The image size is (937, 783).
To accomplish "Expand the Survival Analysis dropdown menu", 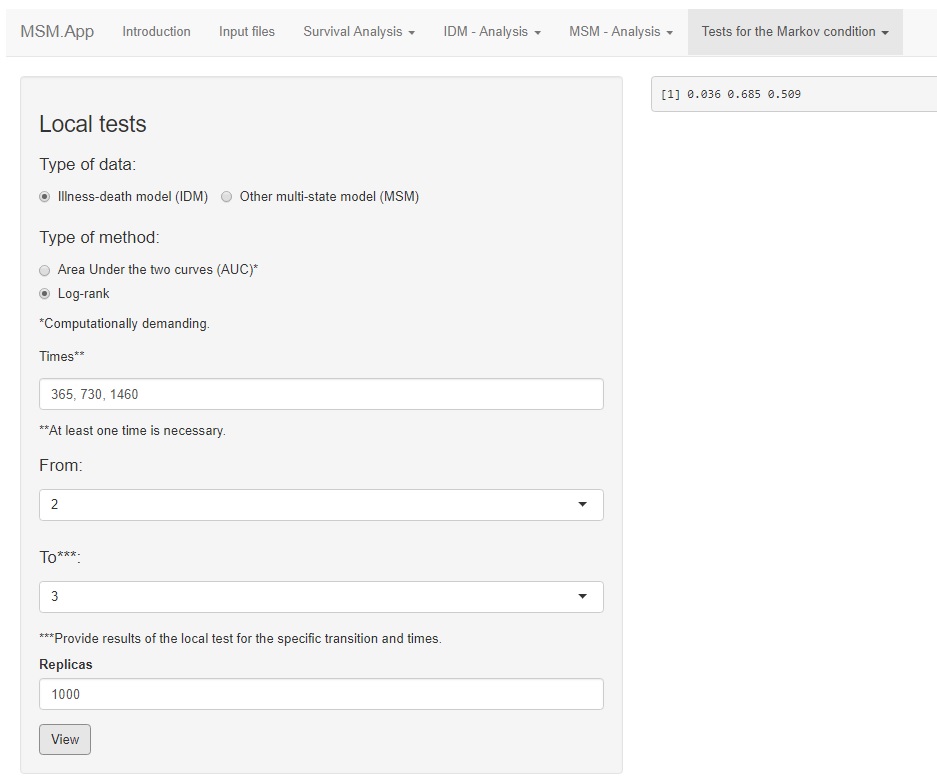I will coord(359,32).
